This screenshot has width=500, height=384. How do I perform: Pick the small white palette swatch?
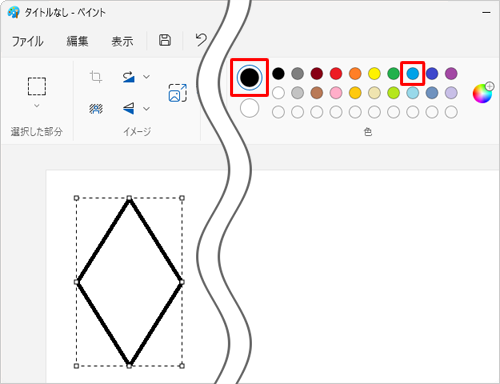278,93
